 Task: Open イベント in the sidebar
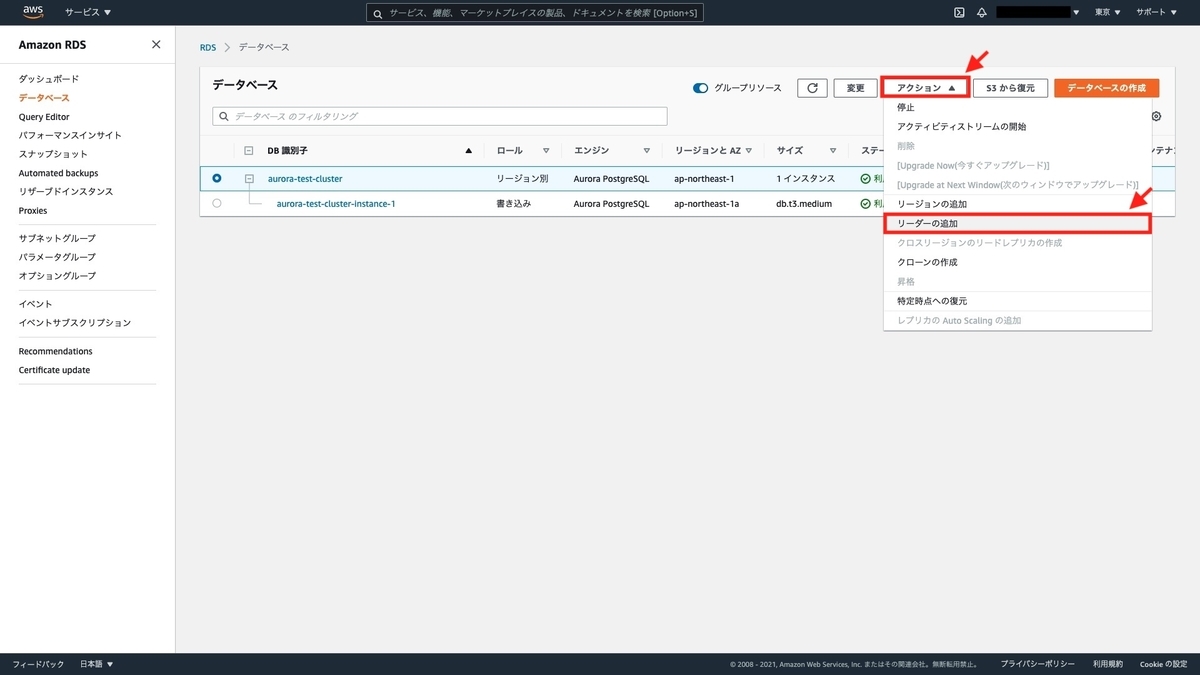pyautogui.click(x=35, y=303)
